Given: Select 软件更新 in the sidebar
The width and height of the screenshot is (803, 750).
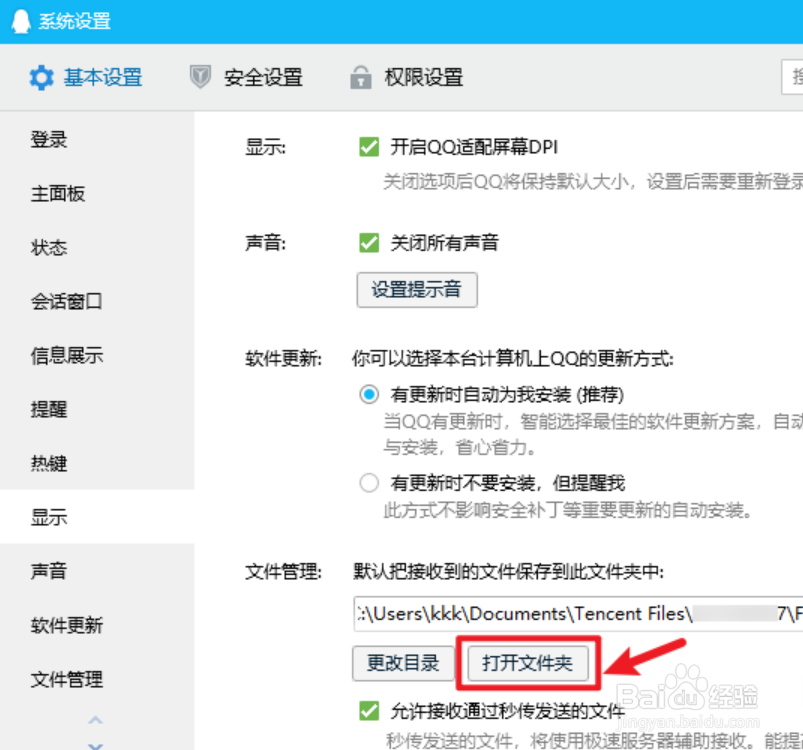Looking at the screenshot, I should tap(97, 625).
